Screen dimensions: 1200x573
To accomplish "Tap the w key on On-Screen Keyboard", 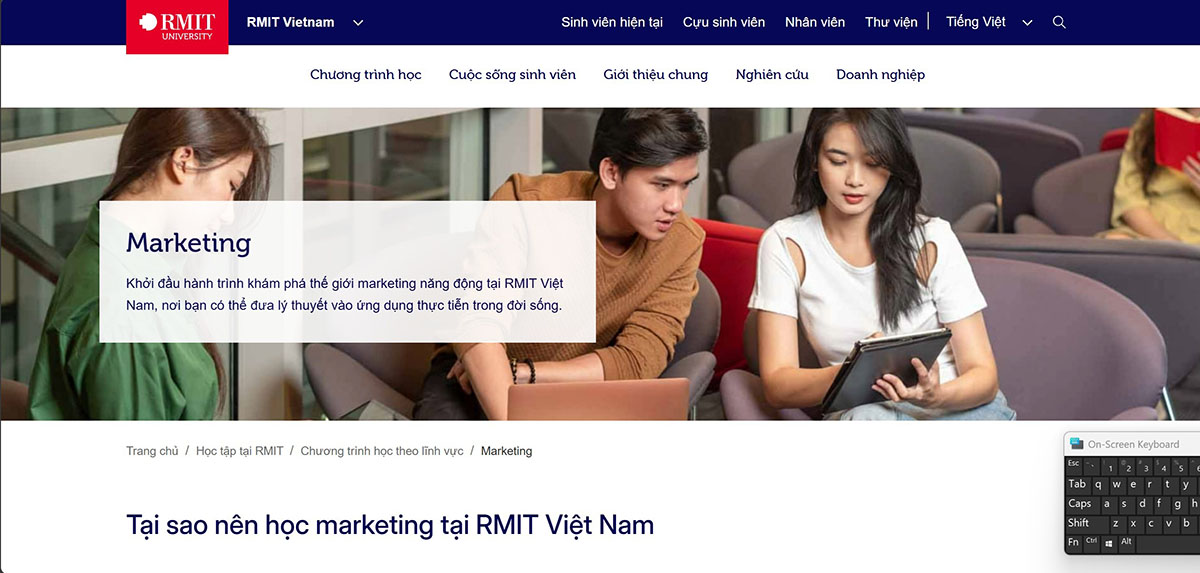I will 1118,486.
